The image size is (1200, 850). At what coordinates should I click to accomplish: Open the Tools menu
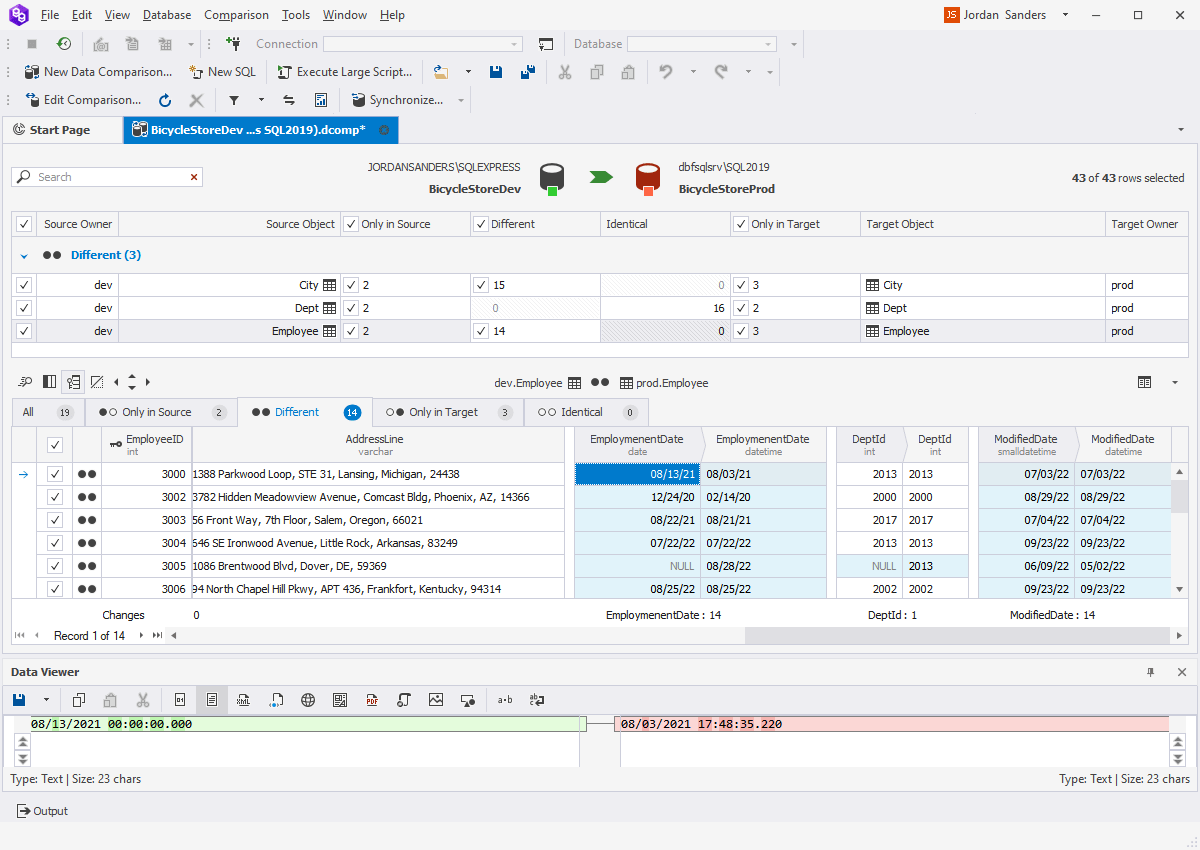click(296, 15)
